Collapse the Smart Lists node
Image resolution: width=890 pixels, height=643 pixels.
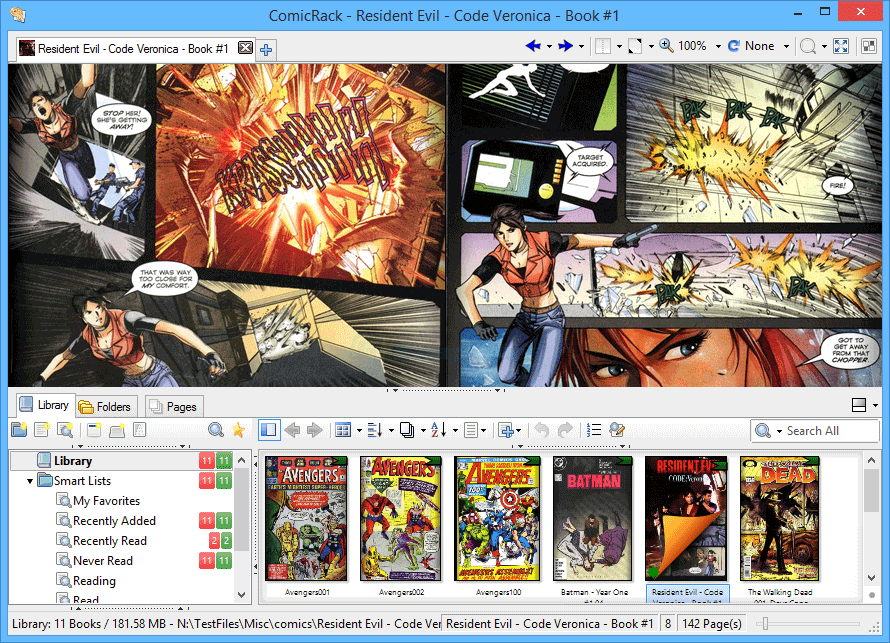coord(30,481)
